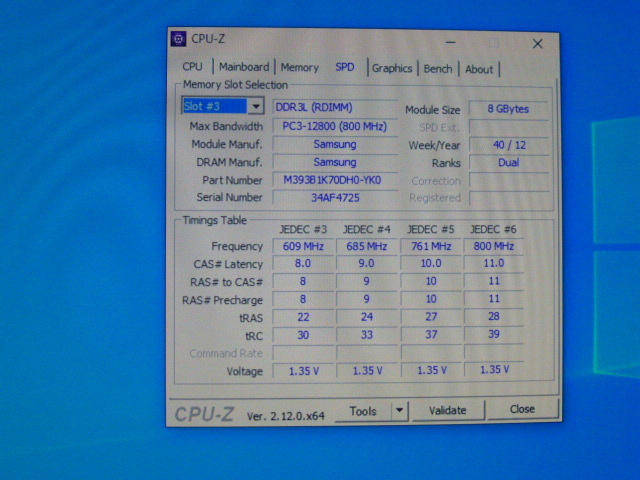This screenshot has height=480, width=640.
Task: Click the Close button
Action: pyautogui.click(x=522, y=409)
